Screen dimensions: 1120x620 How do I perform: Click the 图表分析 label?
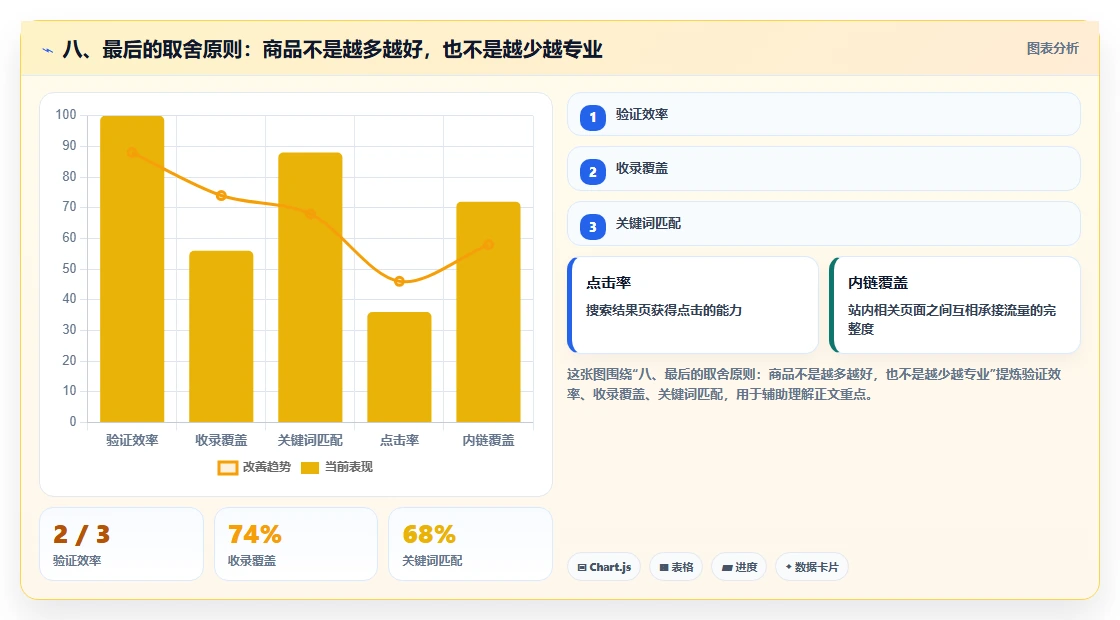click(x=1052, y=49)
